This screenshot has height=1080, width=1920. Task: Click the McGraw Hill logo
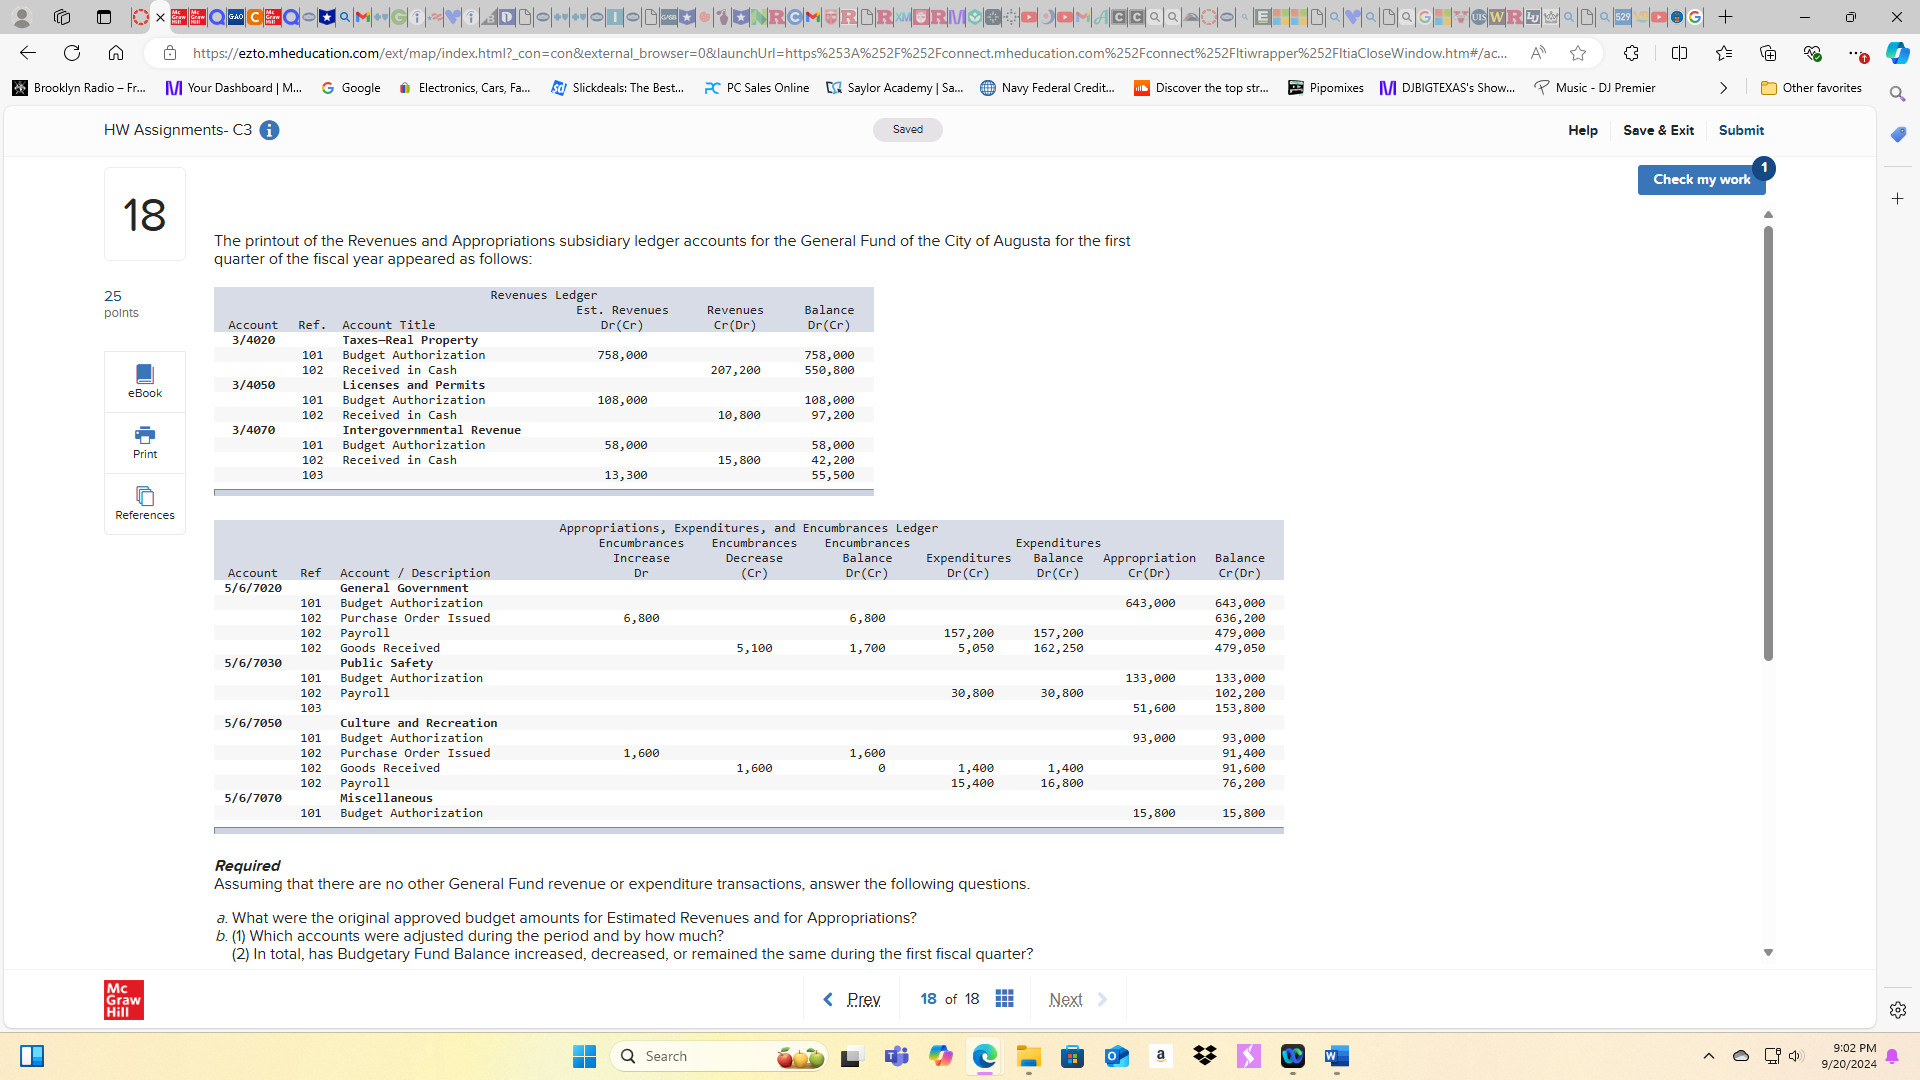point(123,1000)
